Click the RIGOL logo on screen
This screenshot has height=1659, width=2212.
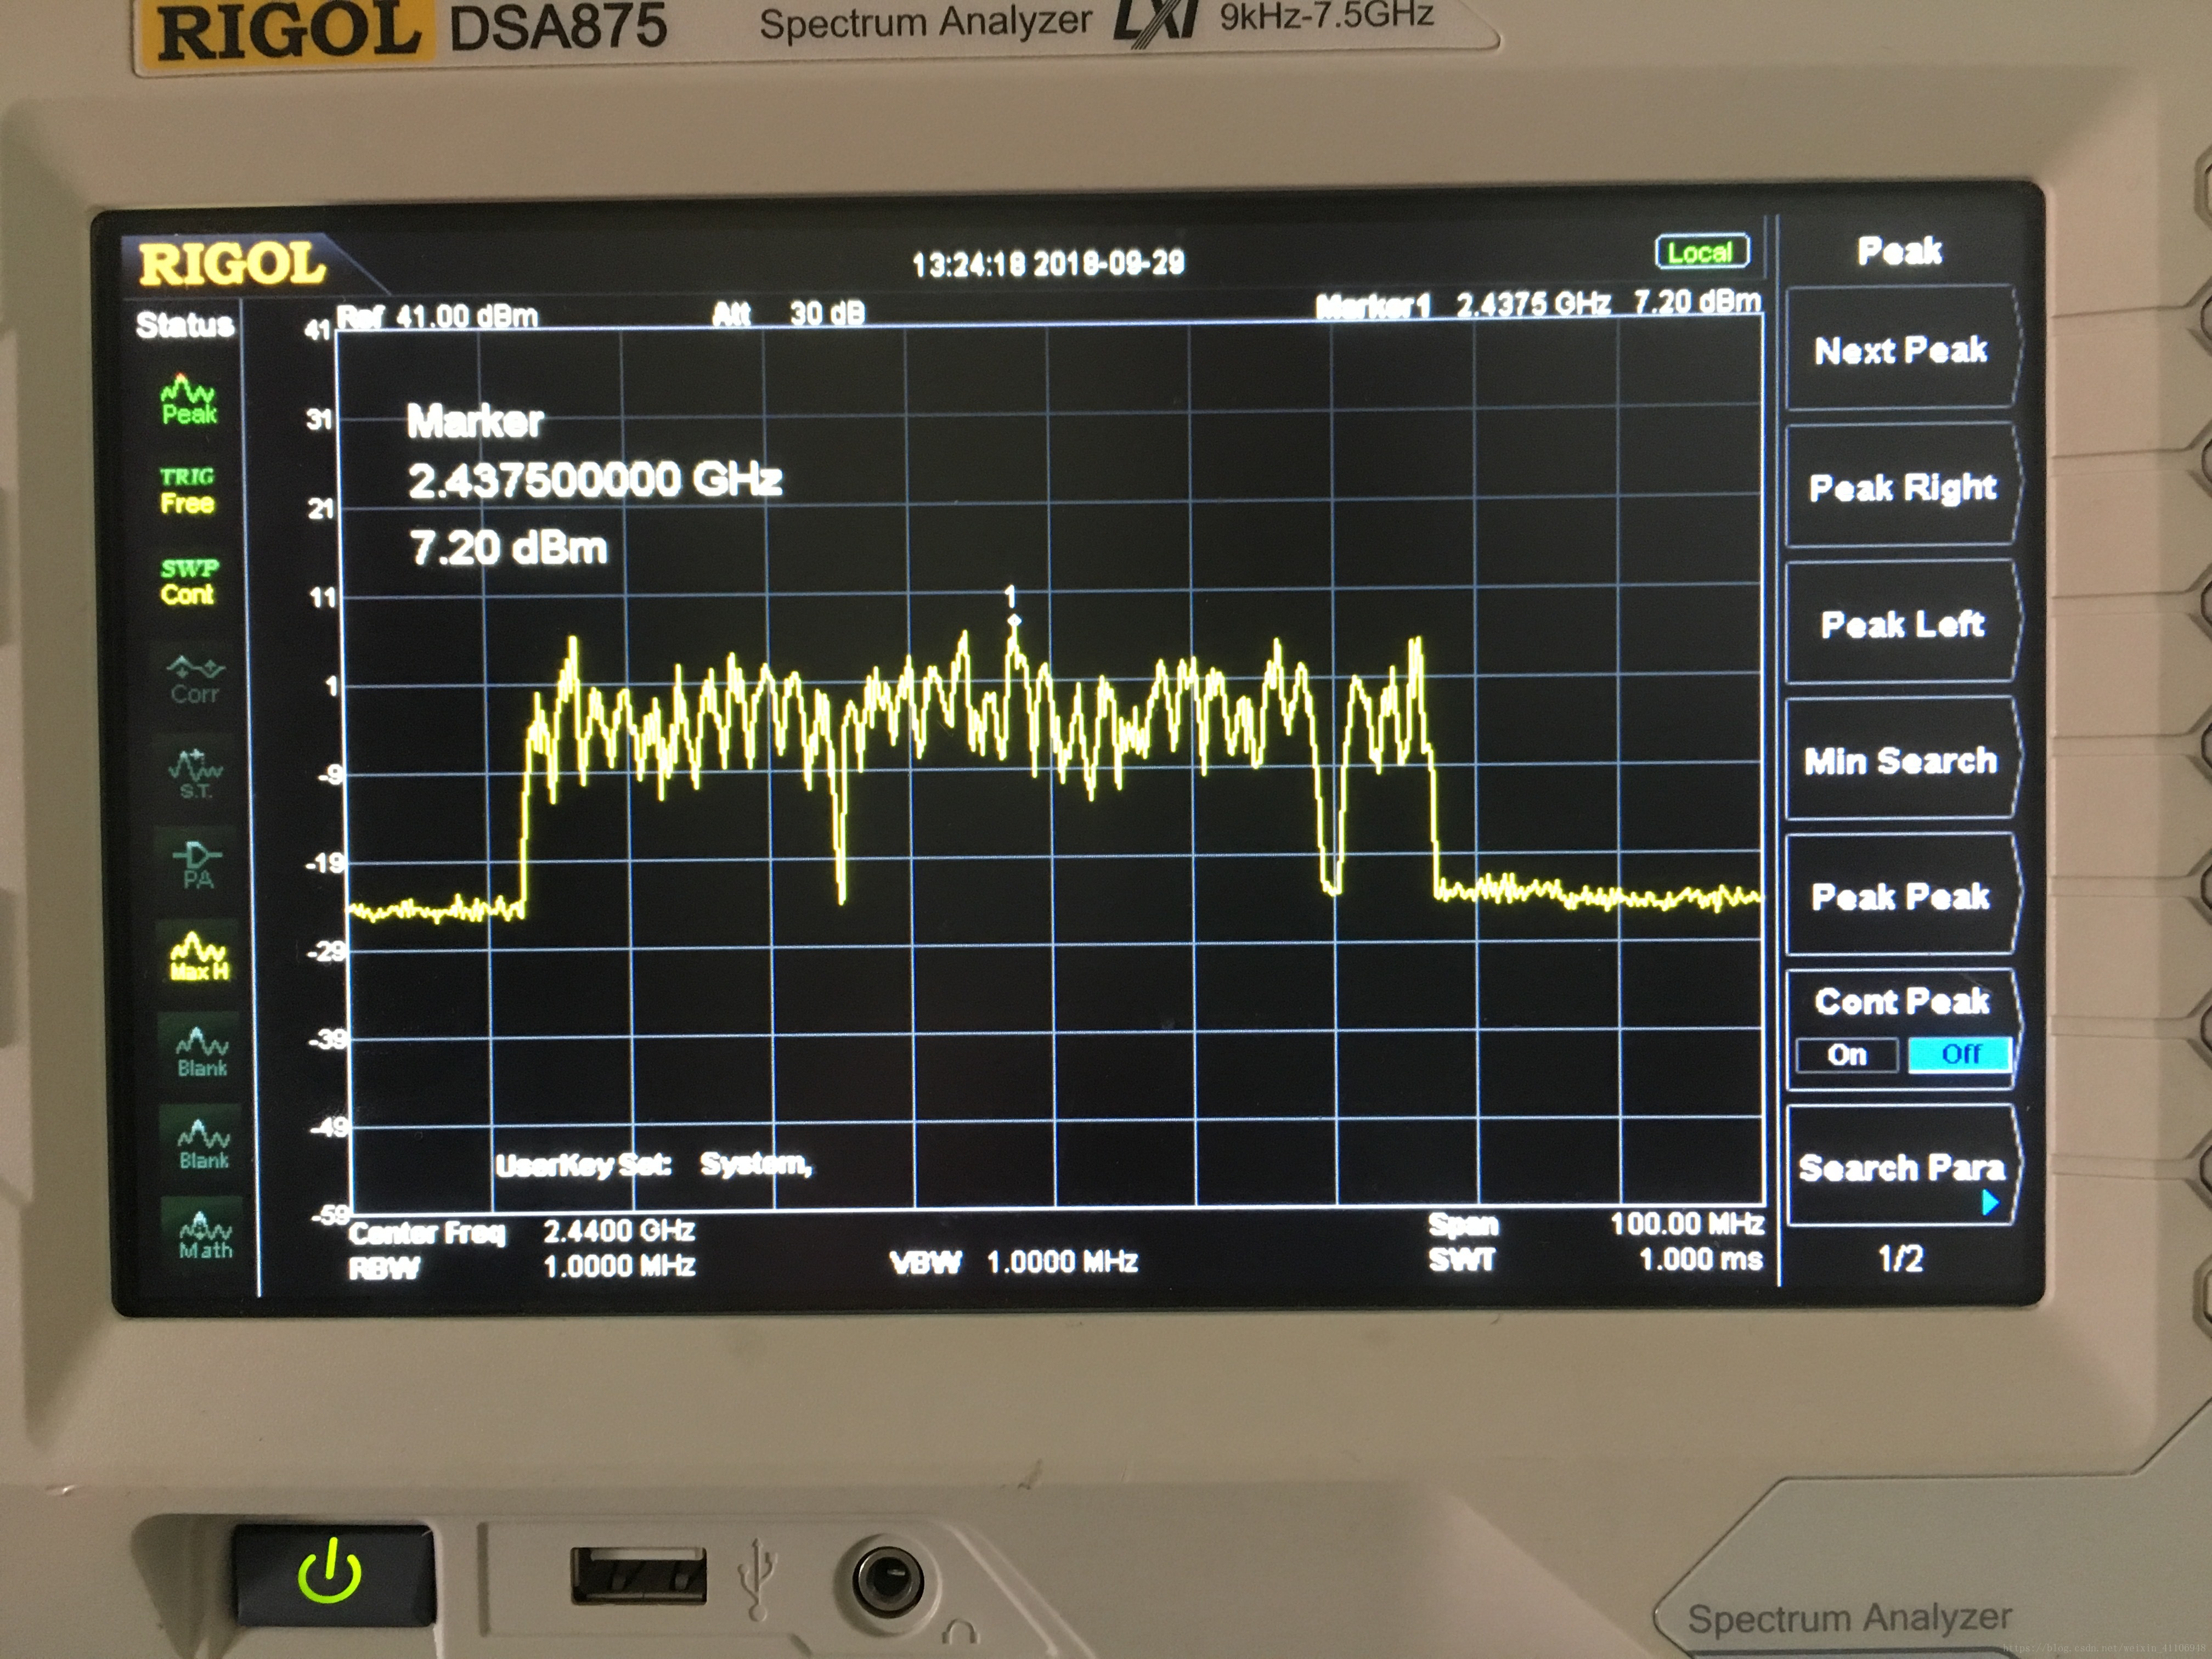click(x=232, y=265)
